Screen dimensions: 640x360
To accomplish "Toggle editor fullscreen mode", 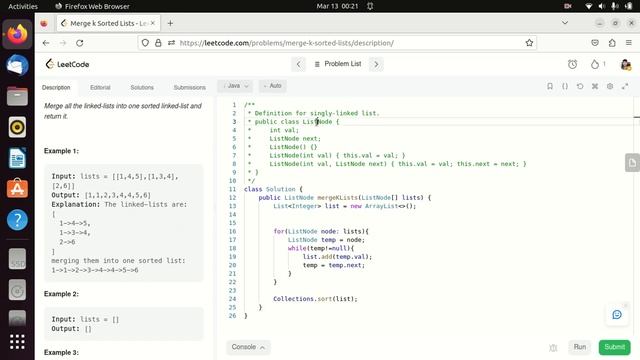I will [625, 86].
